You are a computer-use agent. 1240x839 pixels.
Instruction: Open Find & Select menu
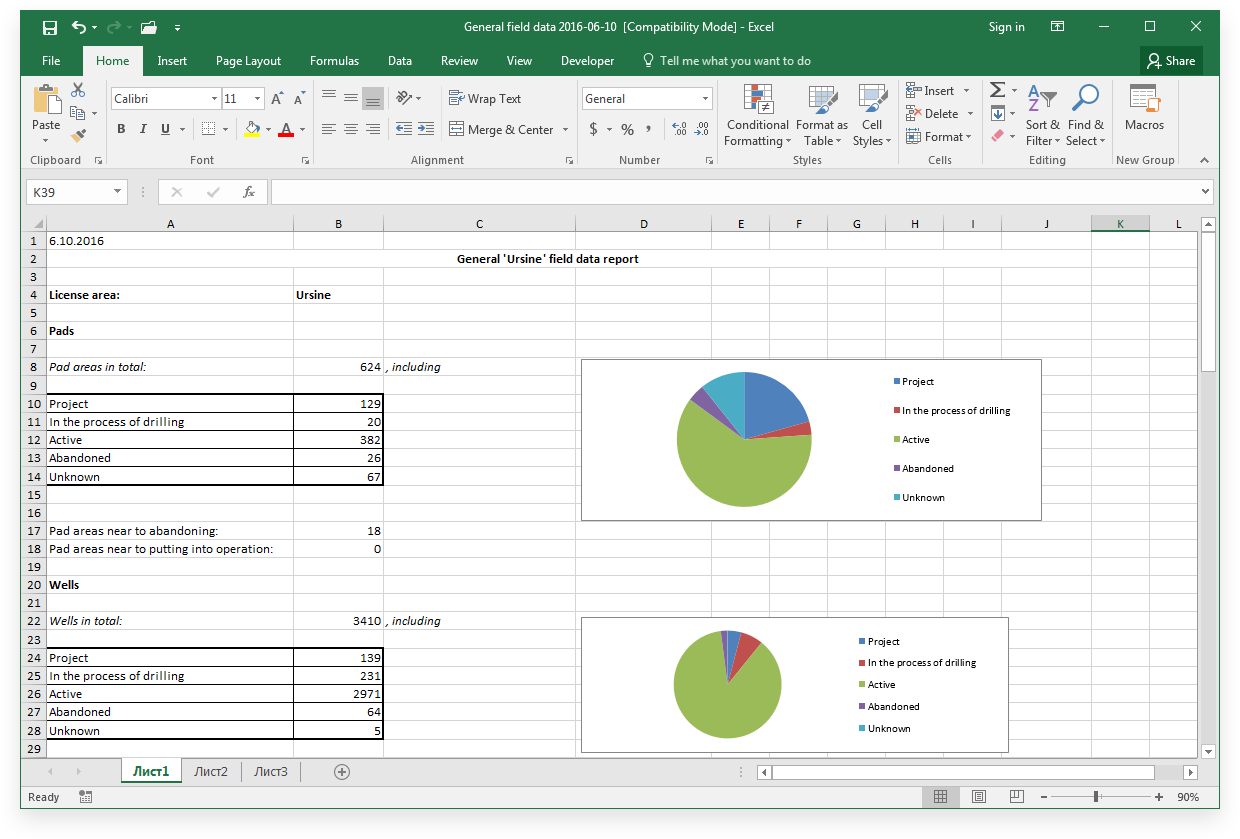(1086, 116)
